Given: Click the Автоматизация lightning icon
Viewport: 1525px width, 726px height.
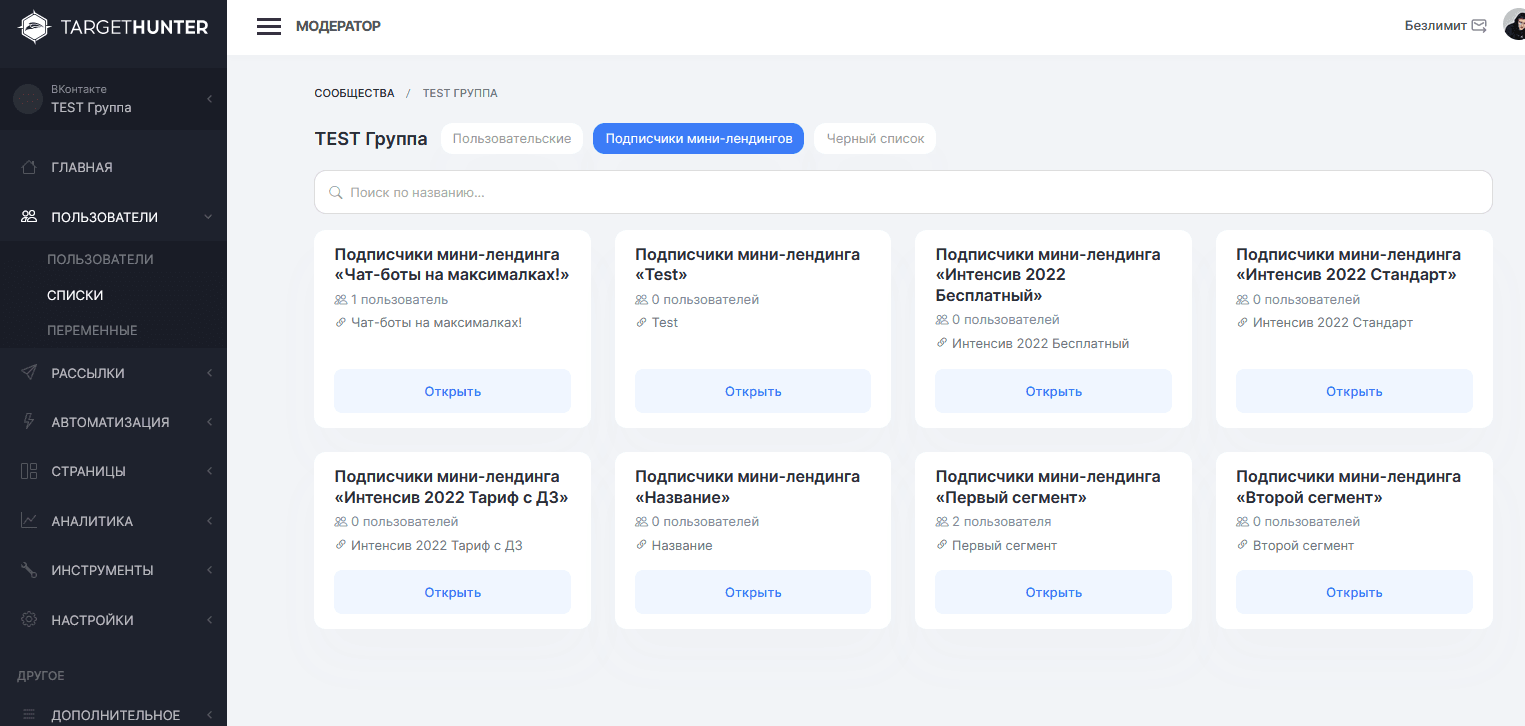Looking at the screenshot, I should (30, 422).
